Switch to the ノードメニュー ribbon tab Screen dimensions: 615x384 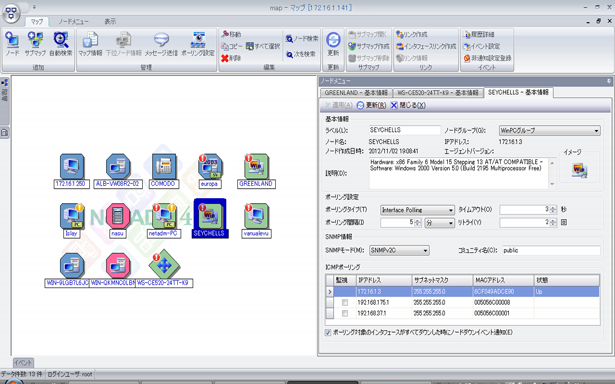(73, 22)
